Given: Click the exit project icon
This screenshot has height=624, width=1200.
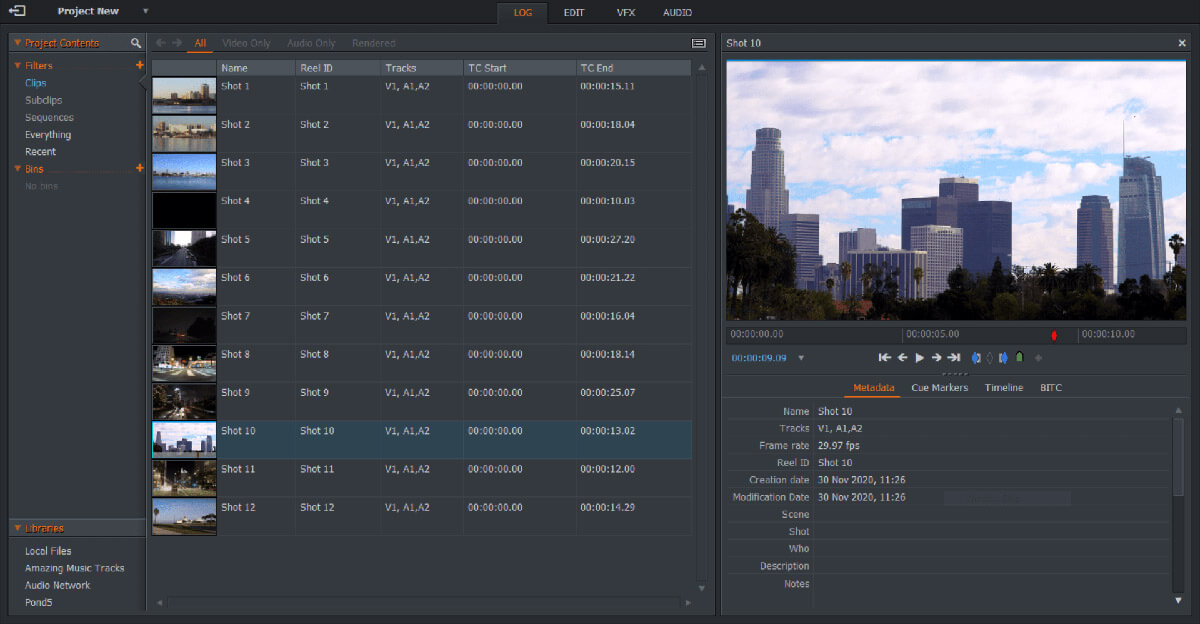Looking at the screenshot, I should pyautogui.click(x=17, y=11).
